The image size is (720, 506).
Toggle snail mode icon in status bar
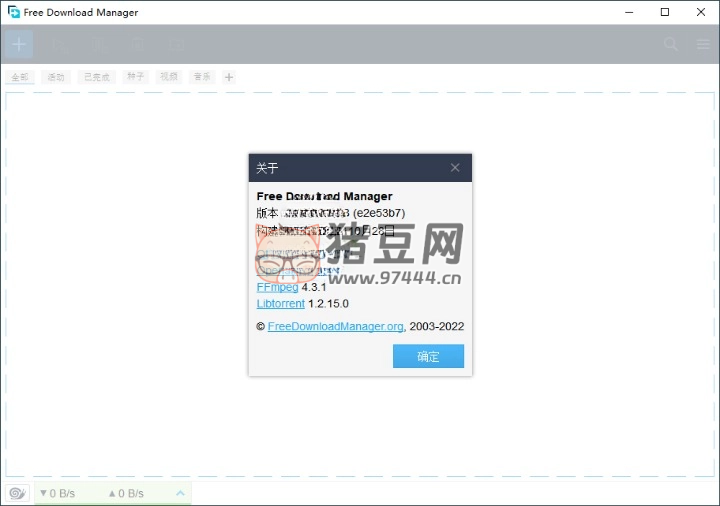click(x=17, y=493)
